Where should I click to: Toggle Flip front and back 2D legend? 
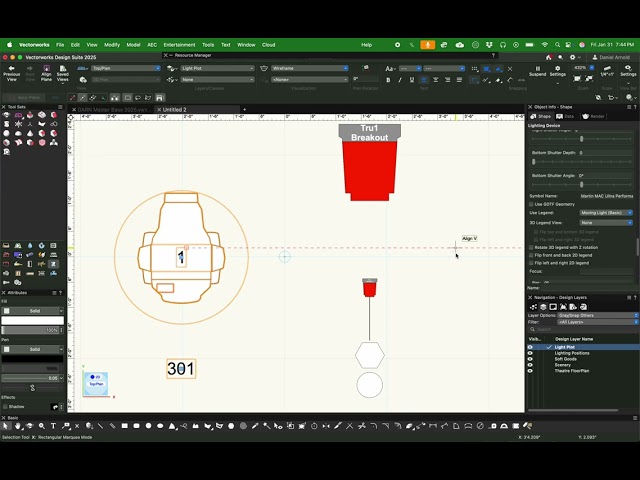click(x=531, y=255)
